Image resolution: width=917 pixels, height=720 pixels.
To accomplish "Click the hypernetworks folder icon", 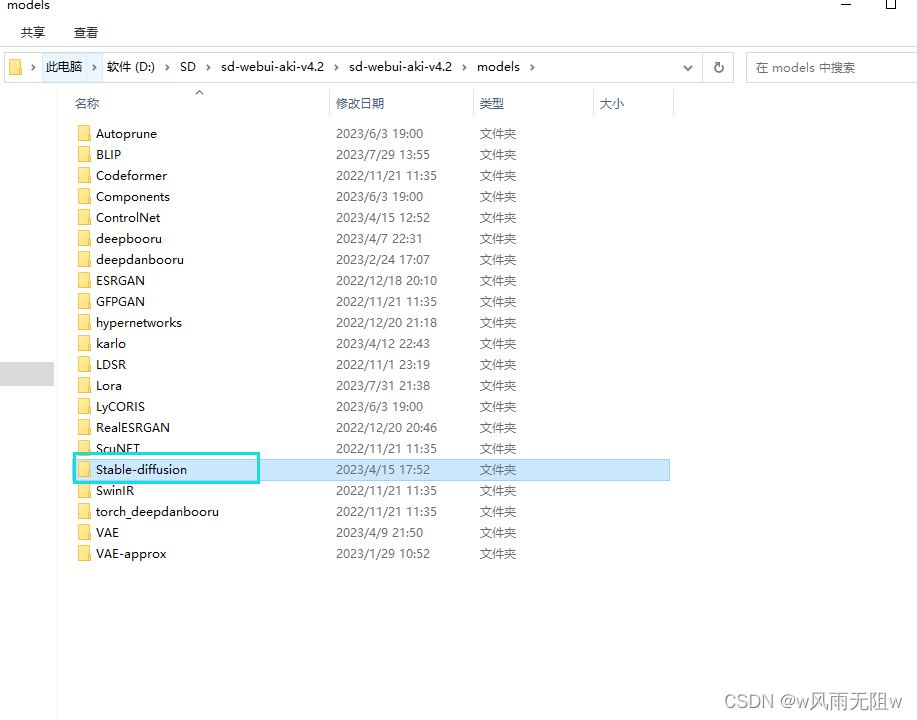I will pos(84,323).
